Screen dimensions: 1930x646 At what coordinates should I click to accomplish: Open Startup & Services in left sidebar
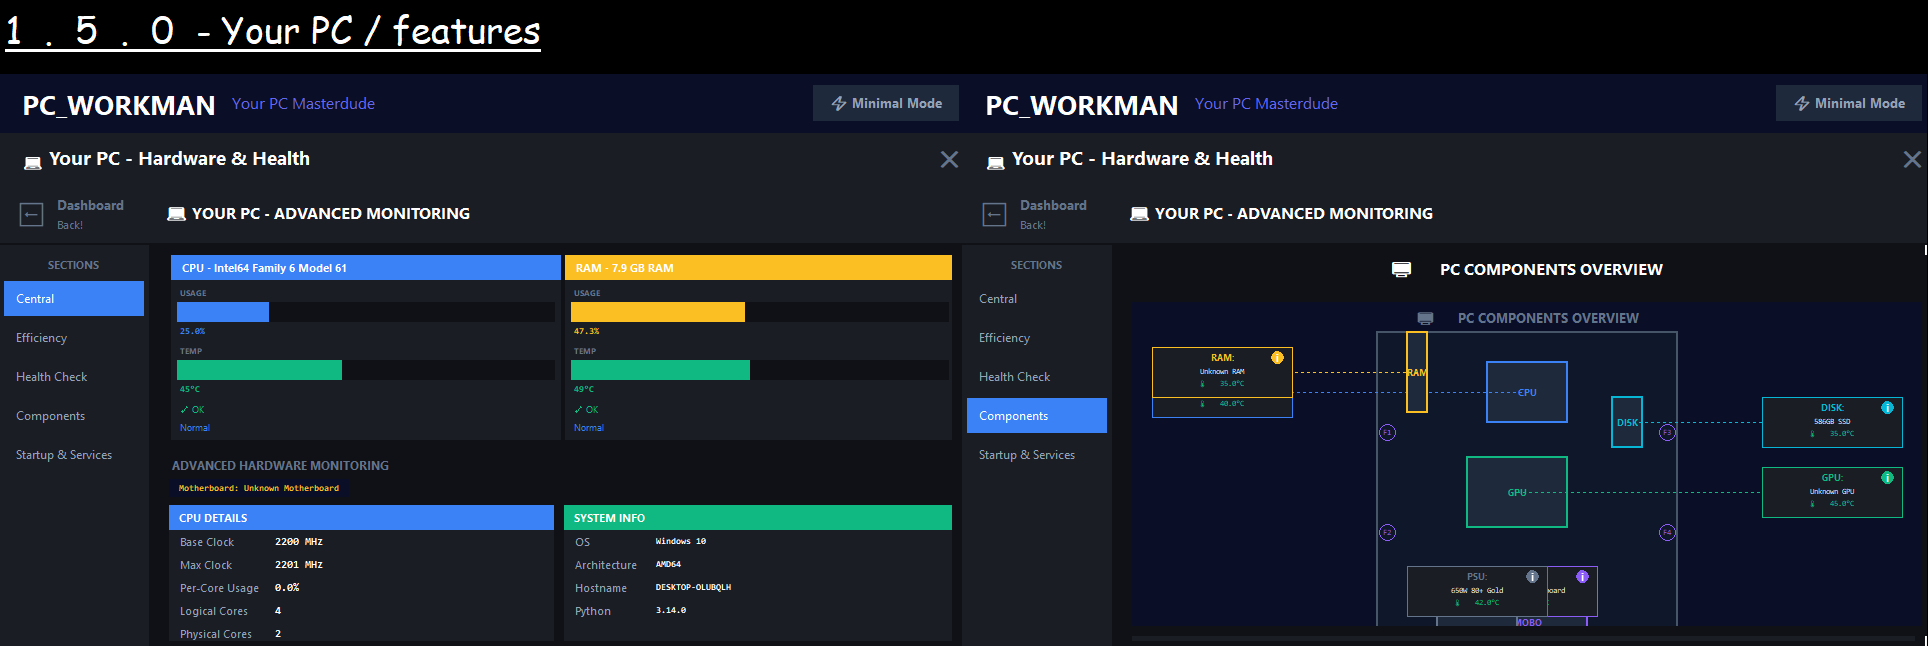click(64, 455)
